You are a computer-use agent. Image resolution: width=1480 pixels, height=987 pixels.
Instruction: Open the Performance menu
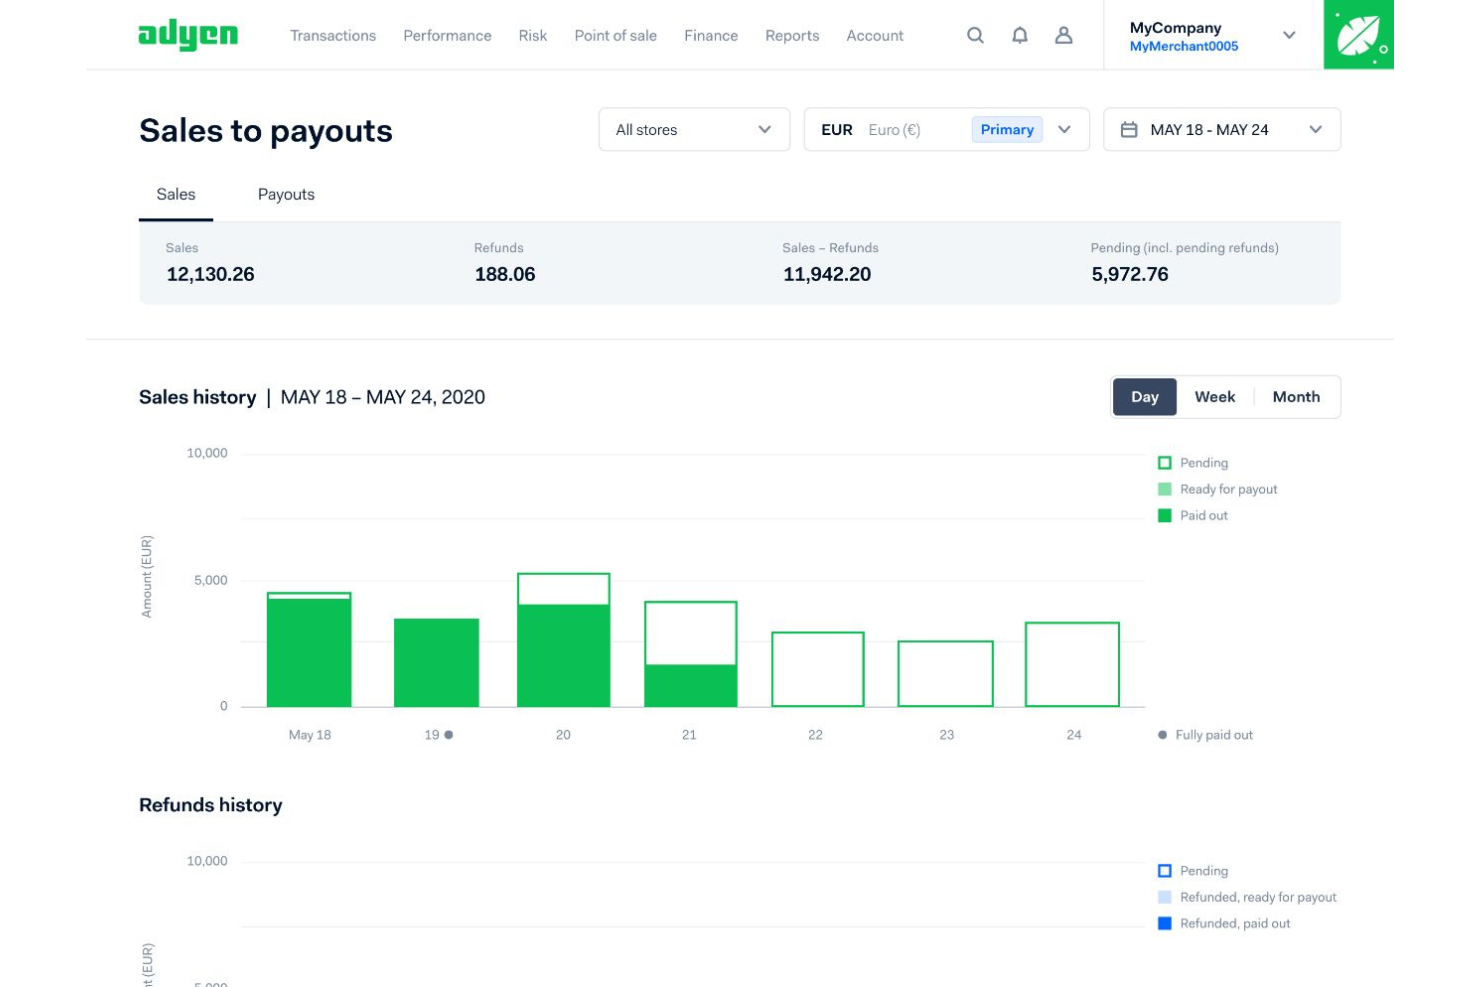click(447, 35)
